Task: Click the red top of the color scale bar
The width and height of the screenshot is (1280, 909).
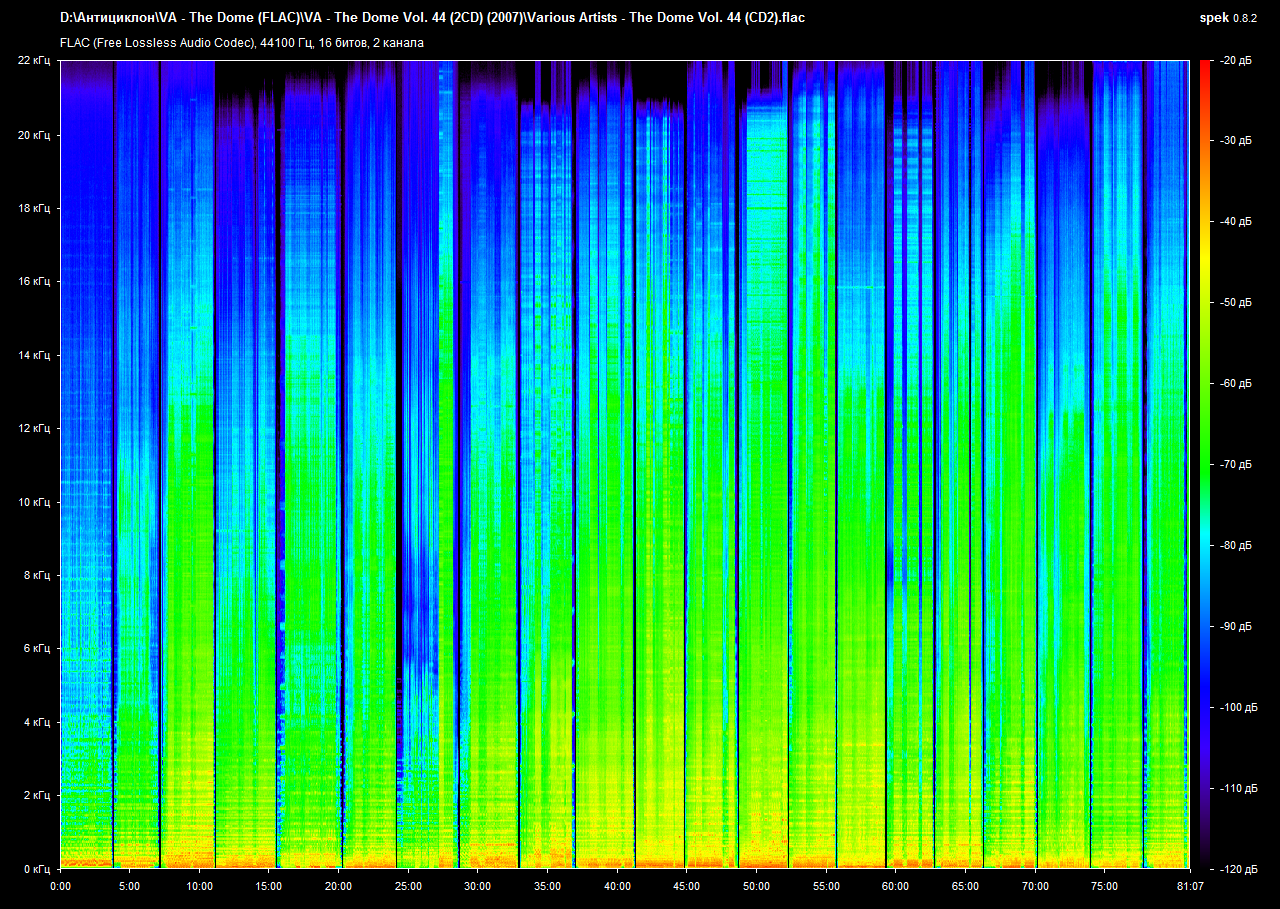Action: (x=1205, y=66)
